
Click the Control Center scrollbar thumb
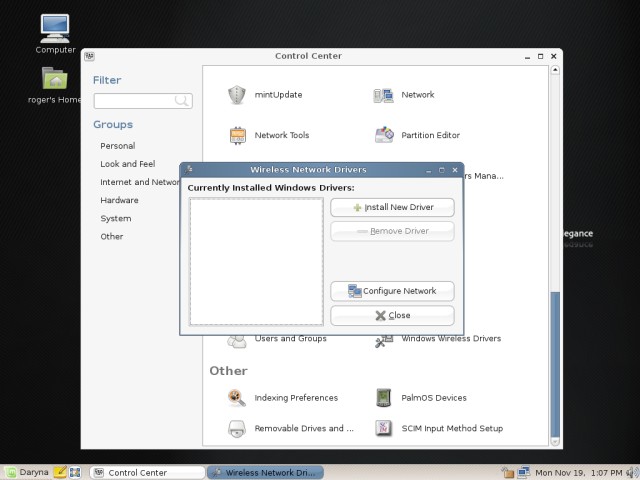(x=555, y=364)
